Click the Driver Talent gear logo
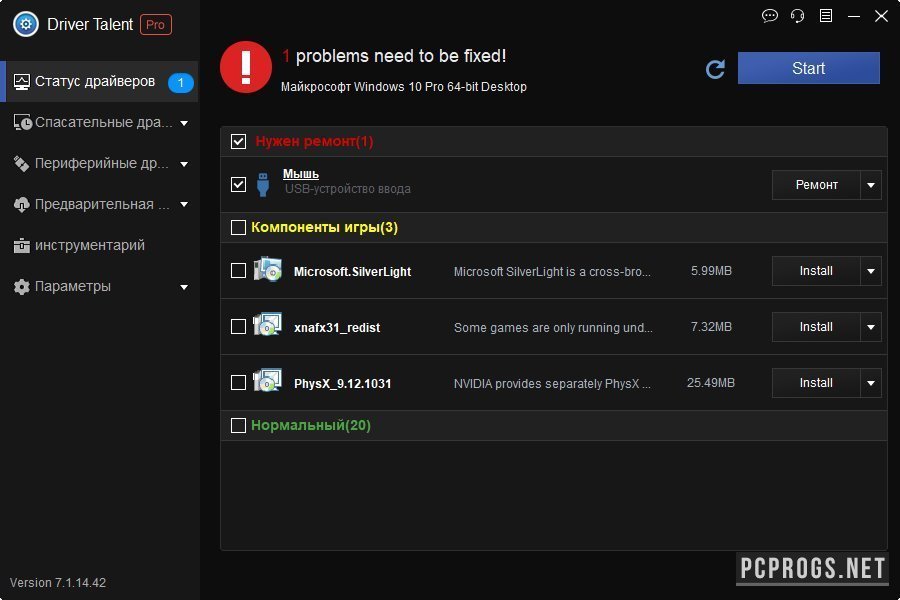This screenshot has width=900, height=600. (25, 25)
